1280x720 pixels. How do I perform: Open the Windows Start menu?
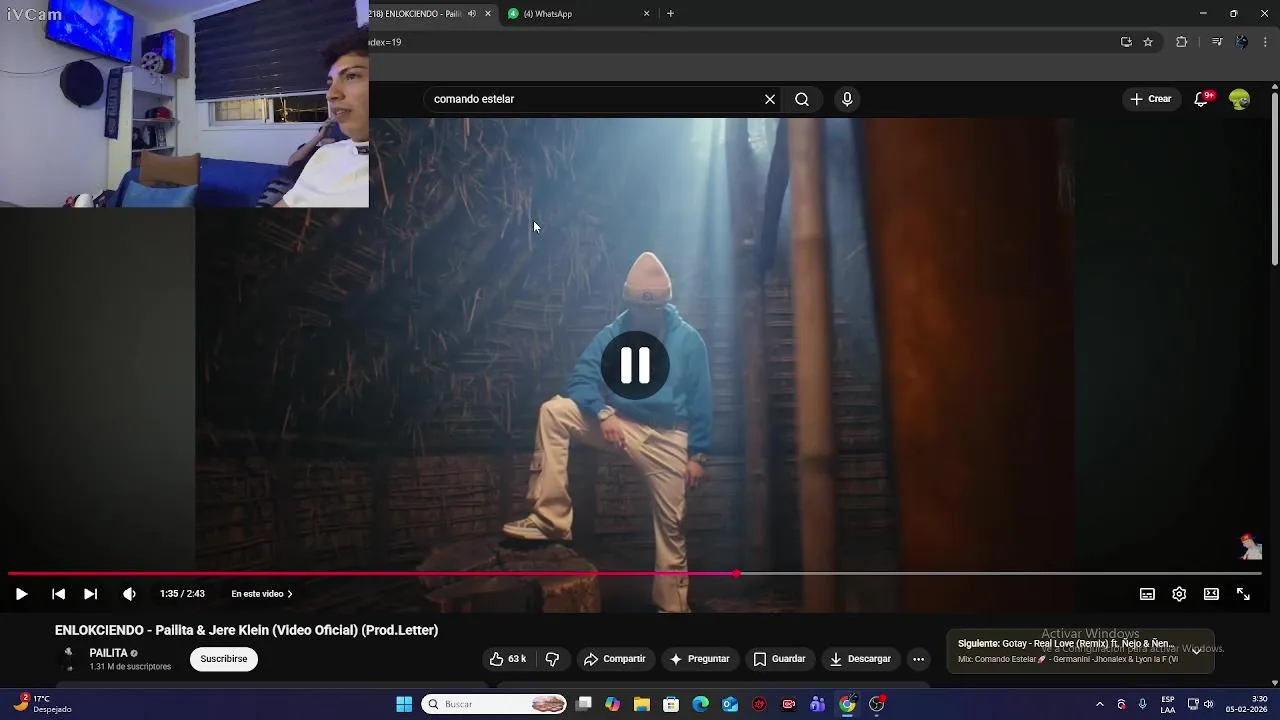click(404, 705)
